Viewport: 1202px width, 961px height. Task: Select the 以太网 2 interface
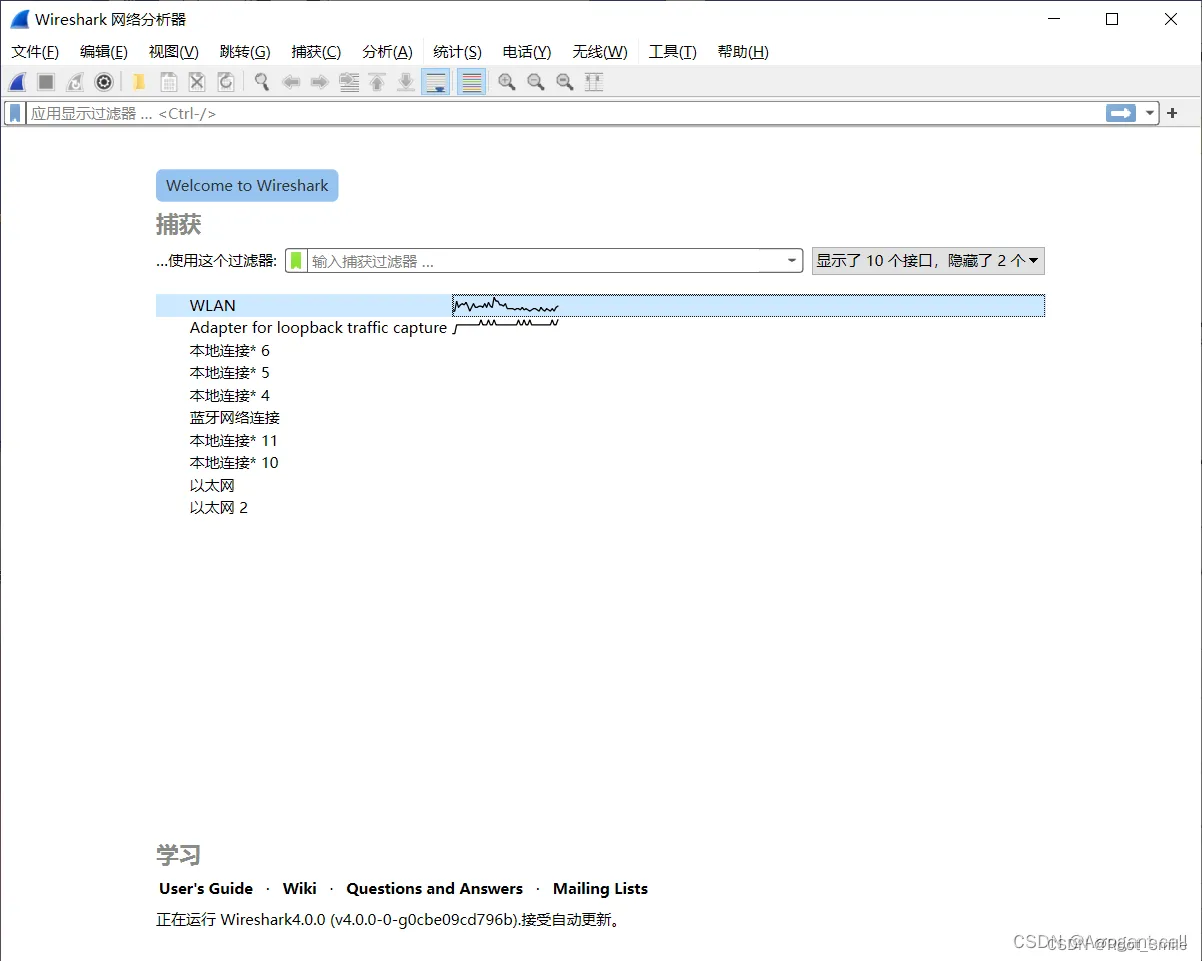(x=219, y=508)
